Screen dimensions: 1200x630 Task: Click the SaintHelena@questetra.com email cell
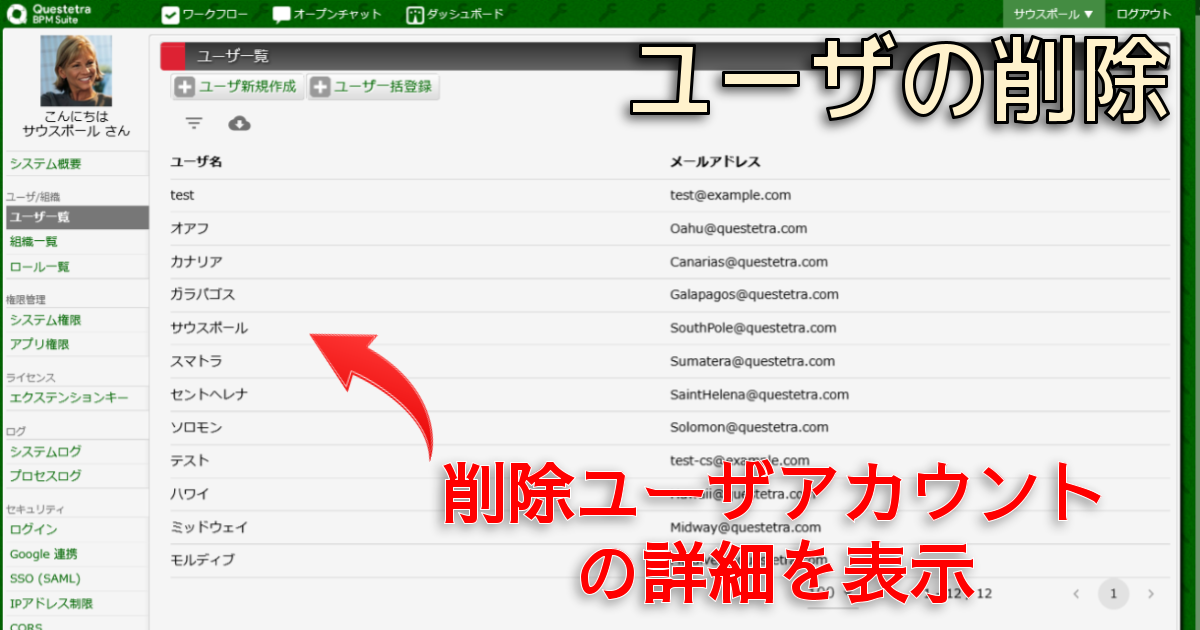(x=760, y=394)
